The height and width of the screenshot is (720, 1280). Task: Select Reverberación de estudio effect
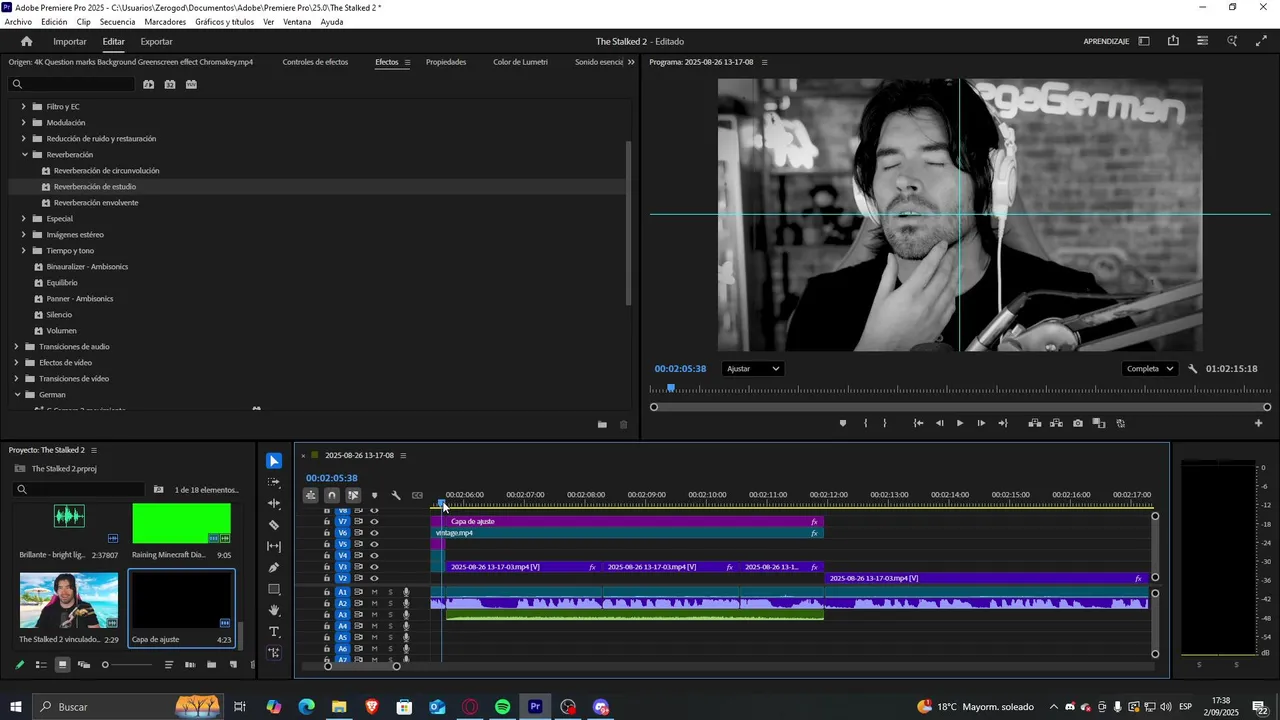click(95, 187)
